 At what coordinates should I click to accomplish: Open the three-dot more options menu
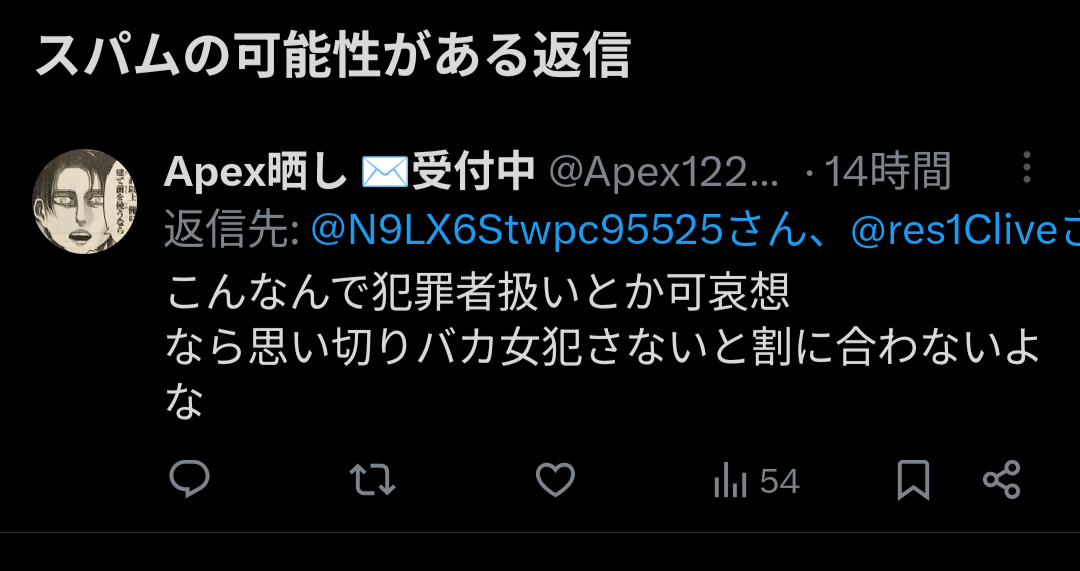coord(1026,167)
